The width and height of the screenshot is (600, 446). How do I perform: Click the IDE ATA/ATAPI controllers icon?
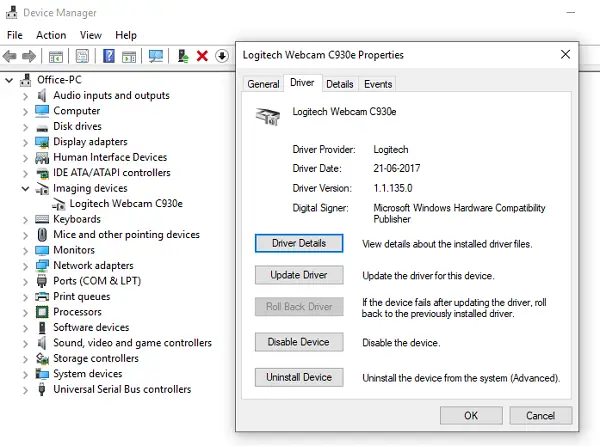coord(42,174)
